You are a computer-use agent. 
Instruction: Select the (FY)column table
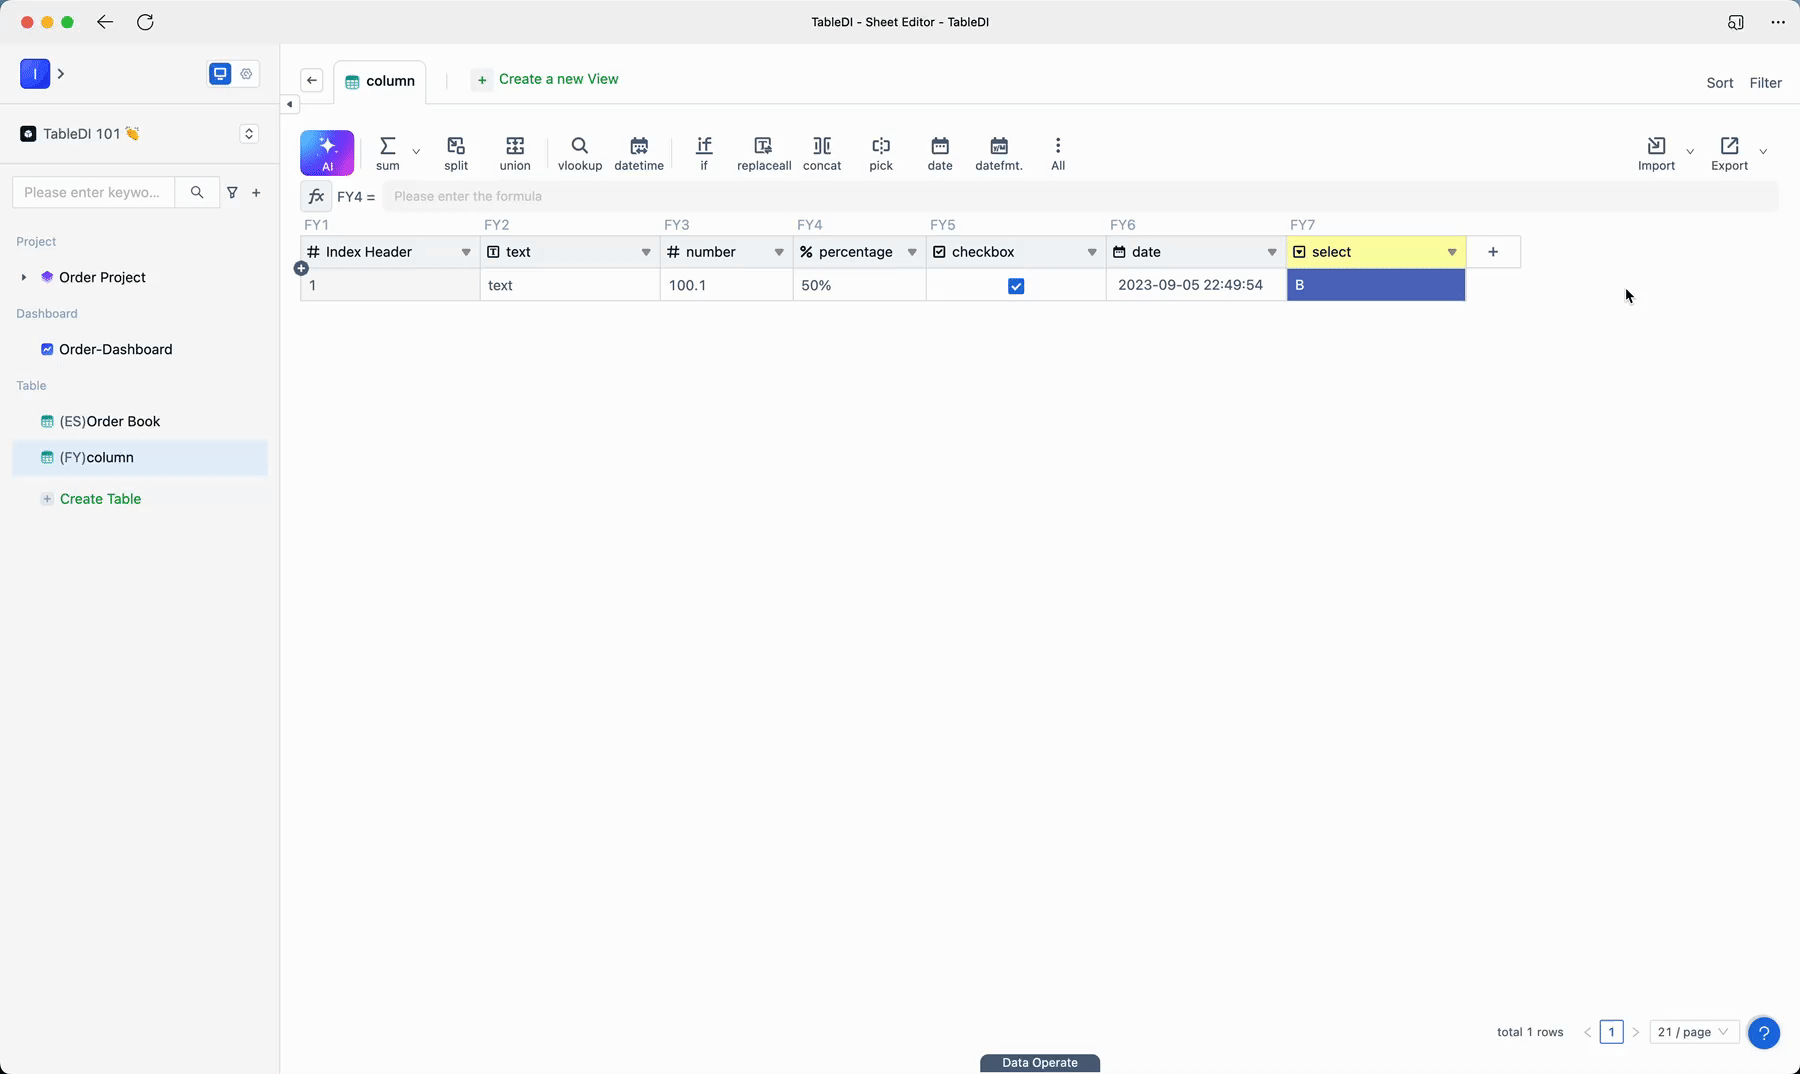tap(140, 457)
